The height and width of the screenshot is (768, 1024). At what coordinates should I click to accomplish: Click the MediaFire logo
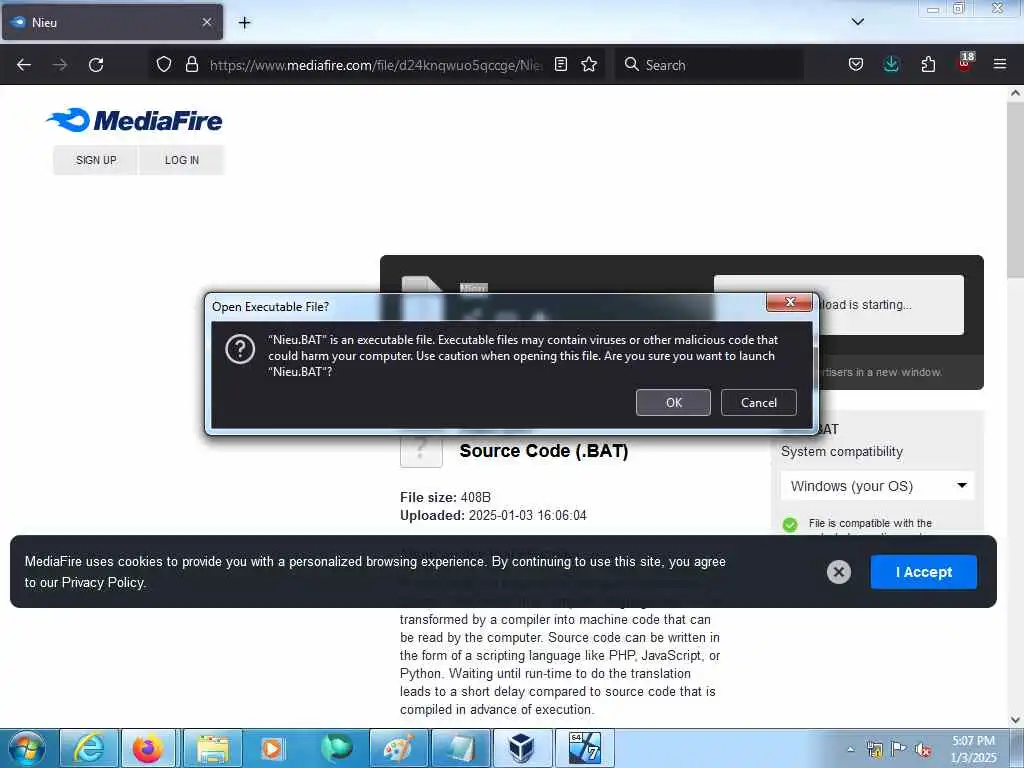pyautogui.click(x=135, y=120)
